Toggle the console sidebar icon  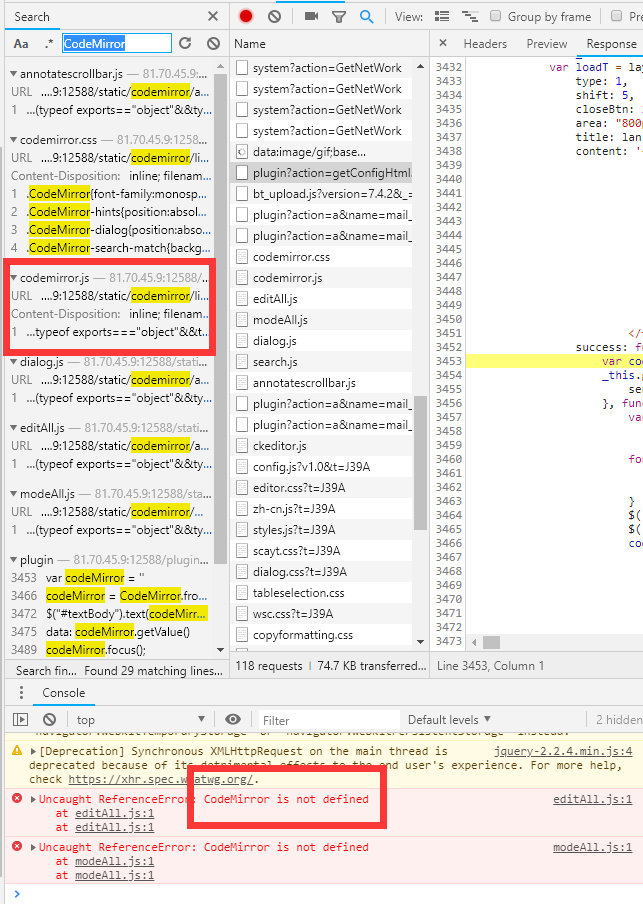pyautogui.click(x=21, y=720)
